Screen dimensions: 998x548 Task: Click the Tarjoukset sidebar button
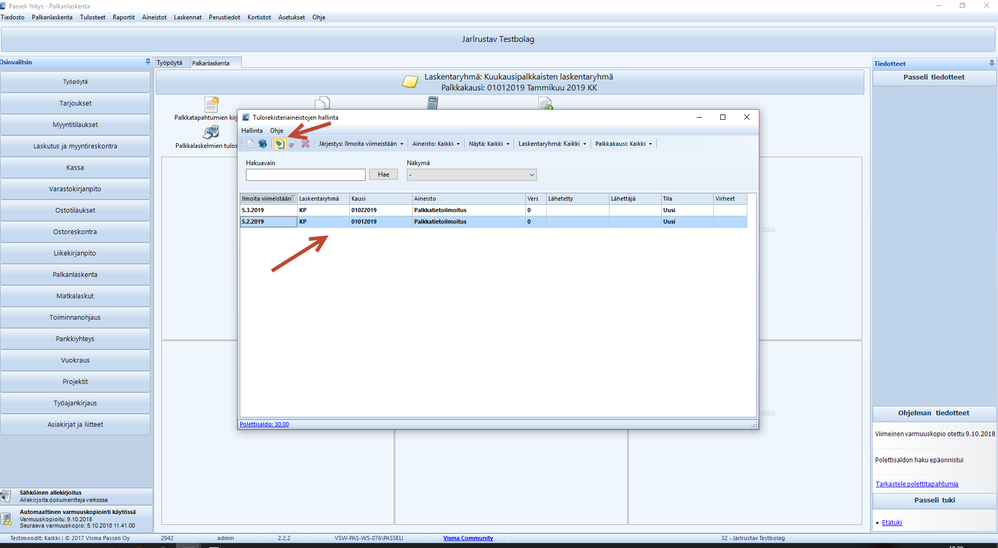click(x=75, y=103)
